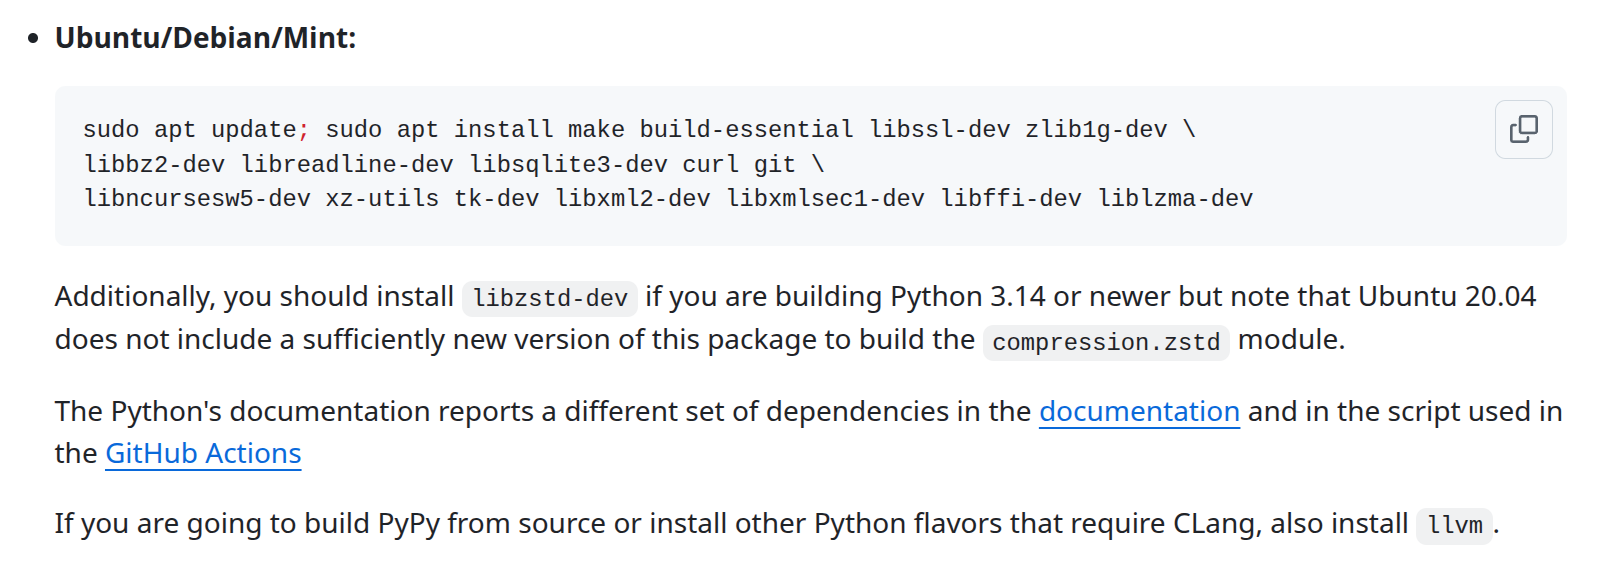The image size is (1620, 565).
Task: Click xz-utils in the code block
Action: click(382, 198)
